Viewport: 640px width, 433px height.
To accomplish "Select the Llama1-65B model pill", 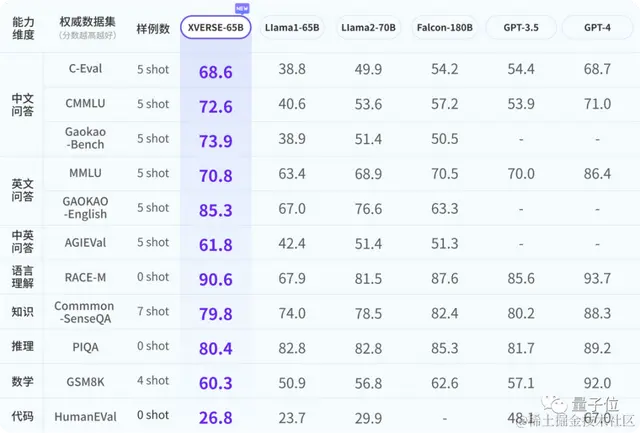I will coord(292,27).
